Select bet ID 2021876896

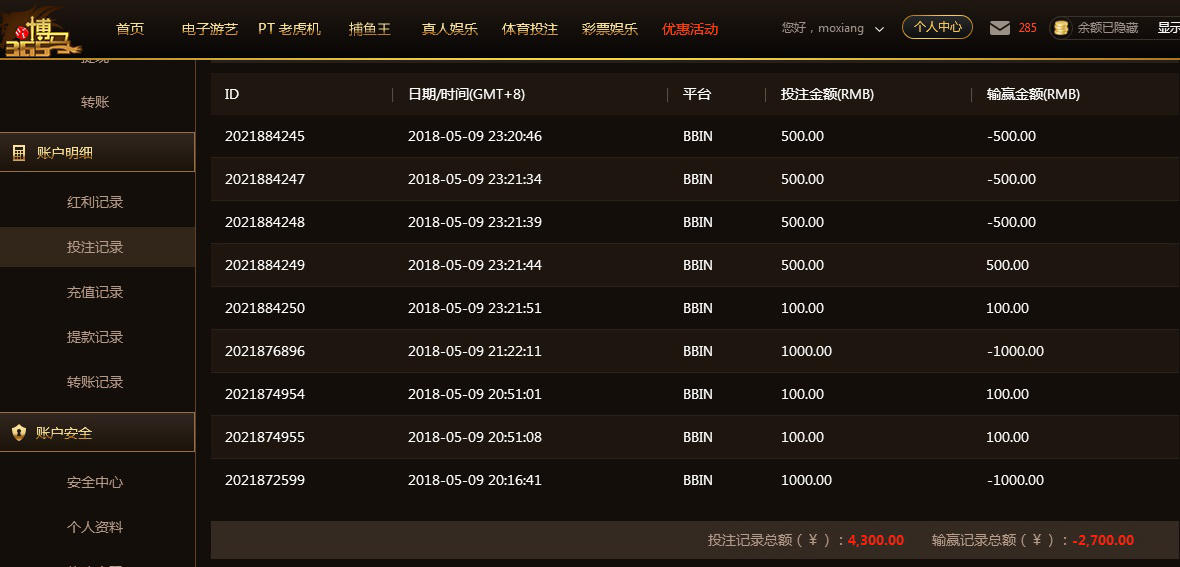coord(265,351)
